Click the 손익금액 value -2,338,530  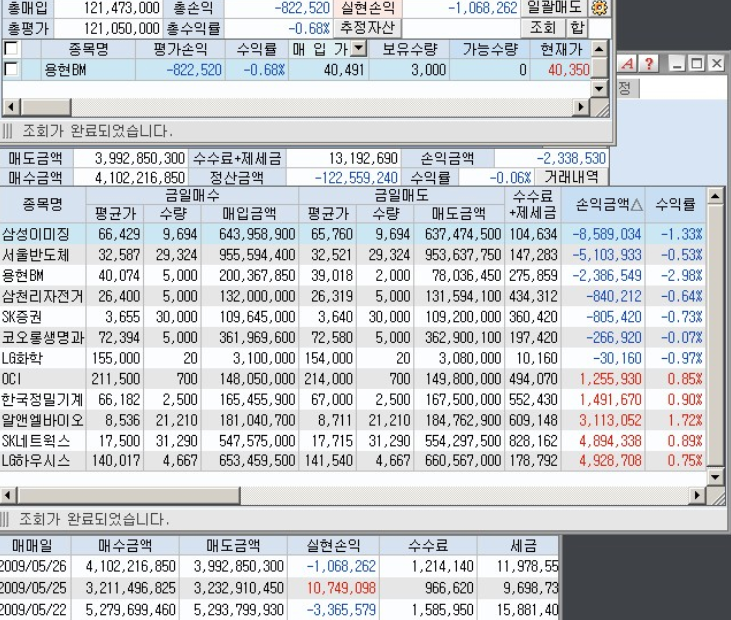(x=571, y=158)
